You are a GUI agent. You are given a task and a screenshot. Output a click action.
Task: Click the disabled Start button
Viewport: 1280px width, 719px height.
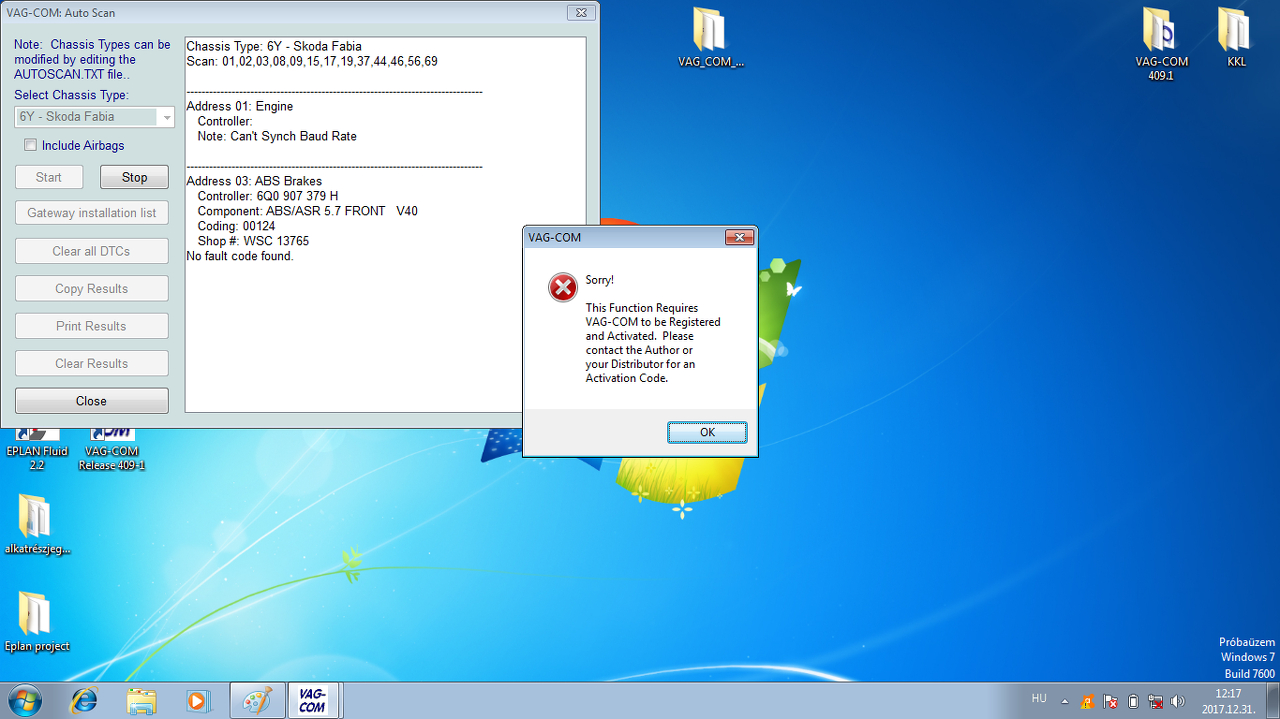49,177
